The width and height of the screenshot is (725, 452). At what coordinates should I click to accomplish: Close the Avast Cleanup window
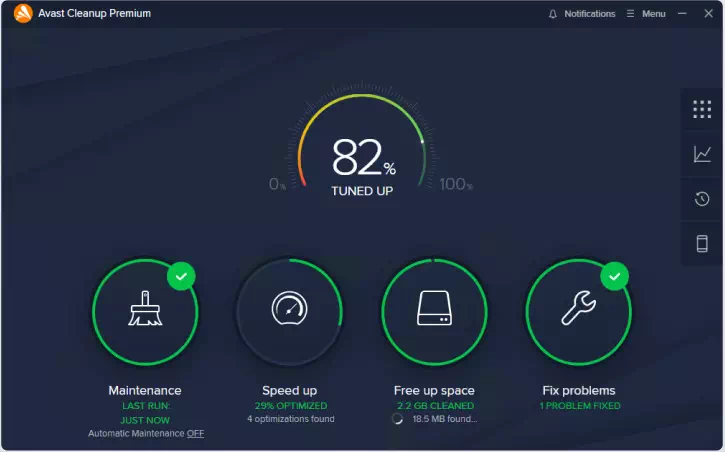click(708, 13)
